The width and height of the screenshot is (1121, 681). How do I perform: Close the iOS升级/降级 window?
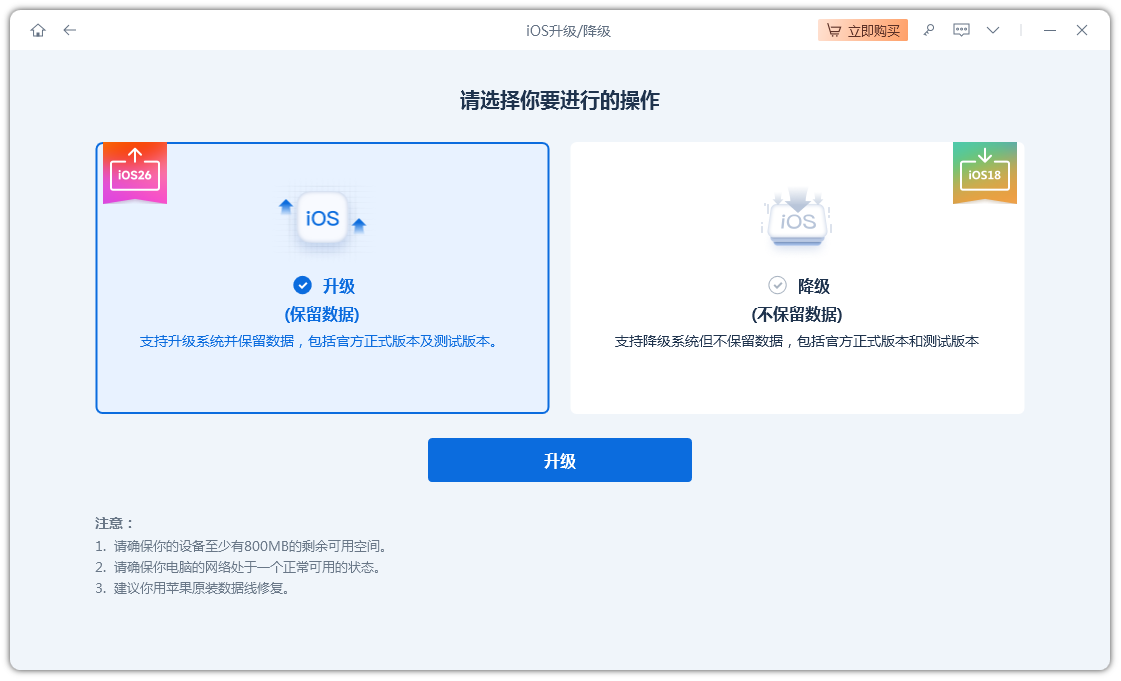1081,30
